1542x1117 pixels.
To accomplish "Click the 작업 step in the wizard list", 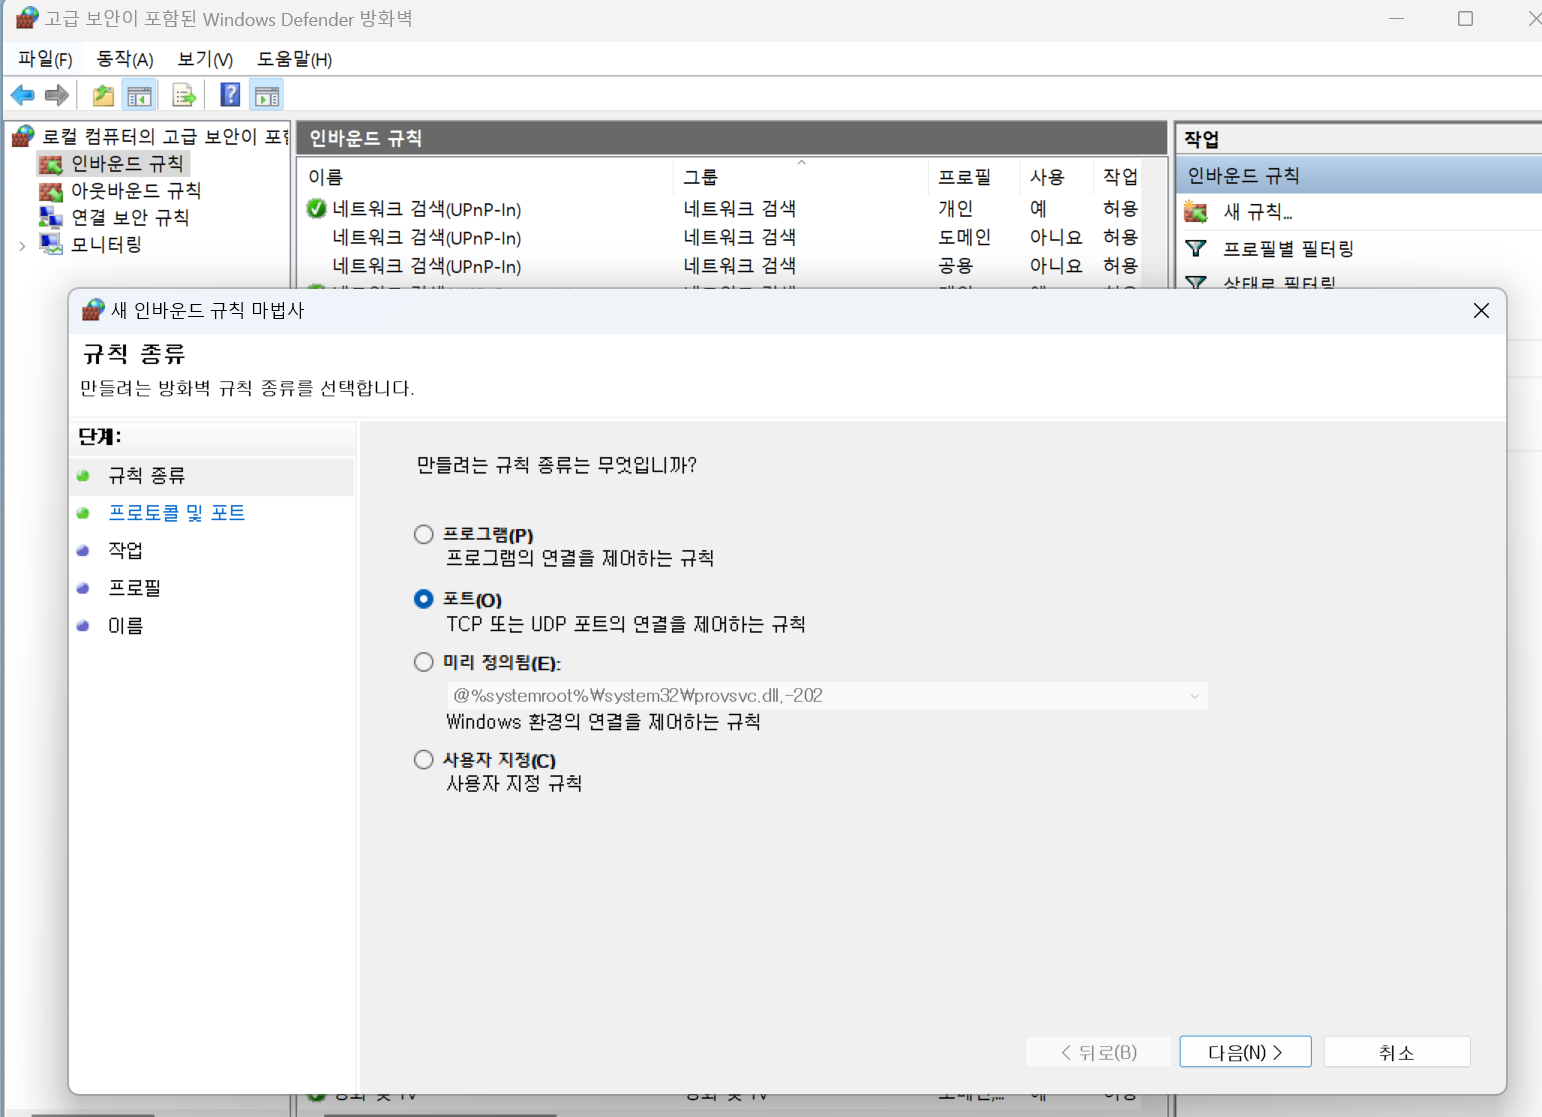I will click(126, 550).
